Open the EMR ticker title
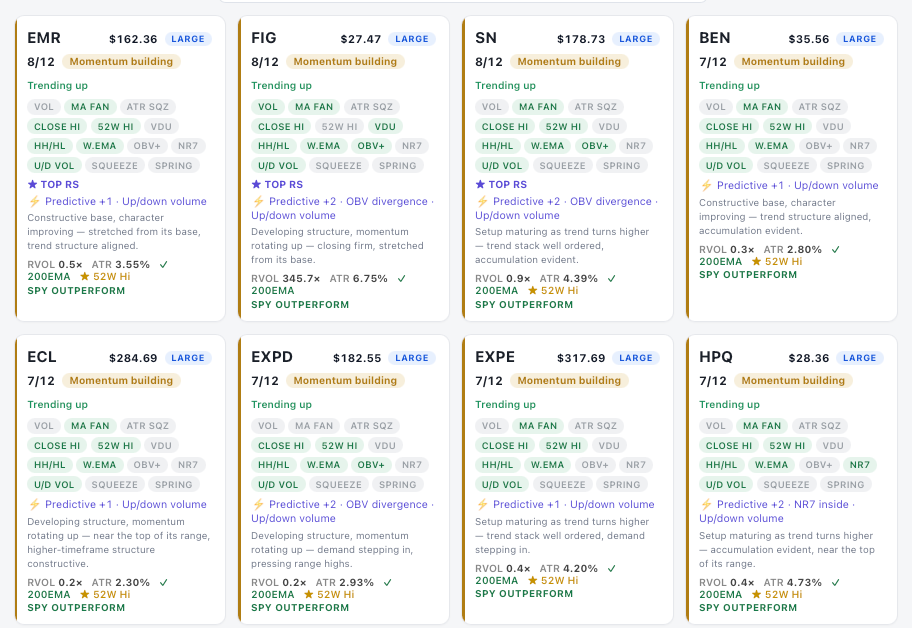The height and width of the screenshot is (628, 912). 44,38
